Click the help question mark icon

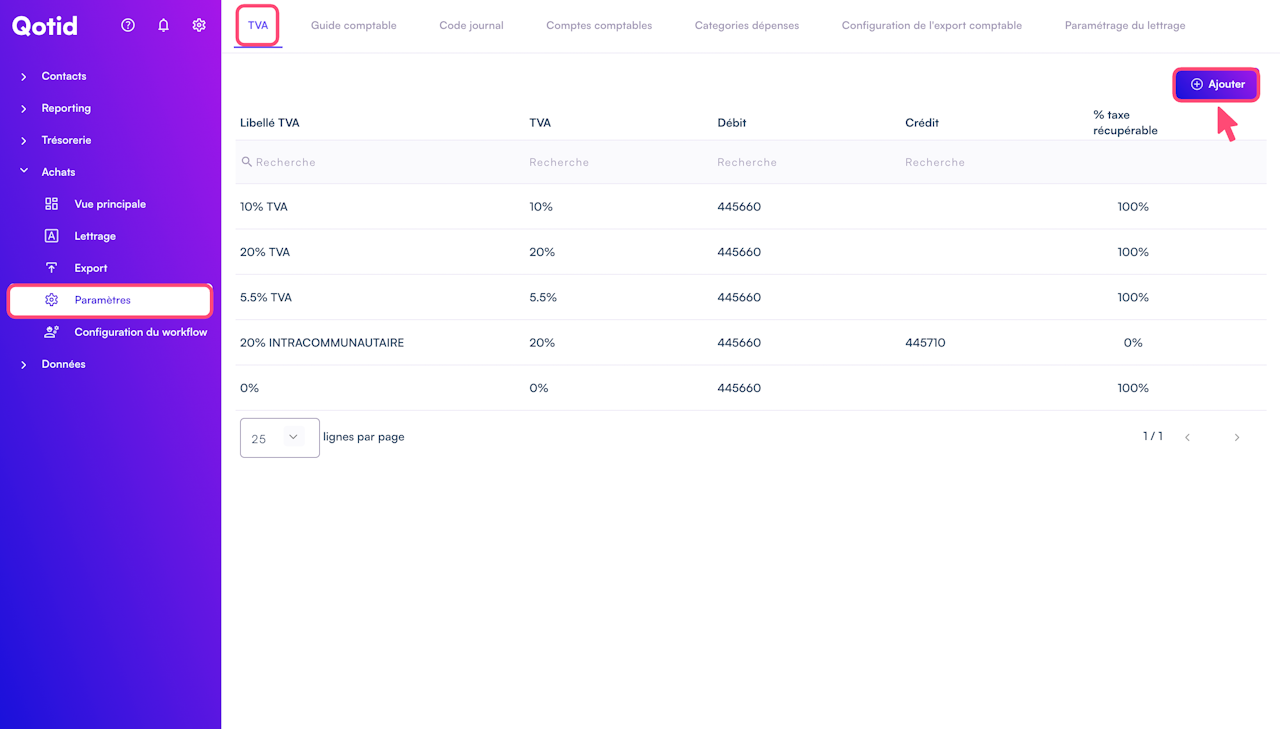pyautogui.click(x=128, y=26)
